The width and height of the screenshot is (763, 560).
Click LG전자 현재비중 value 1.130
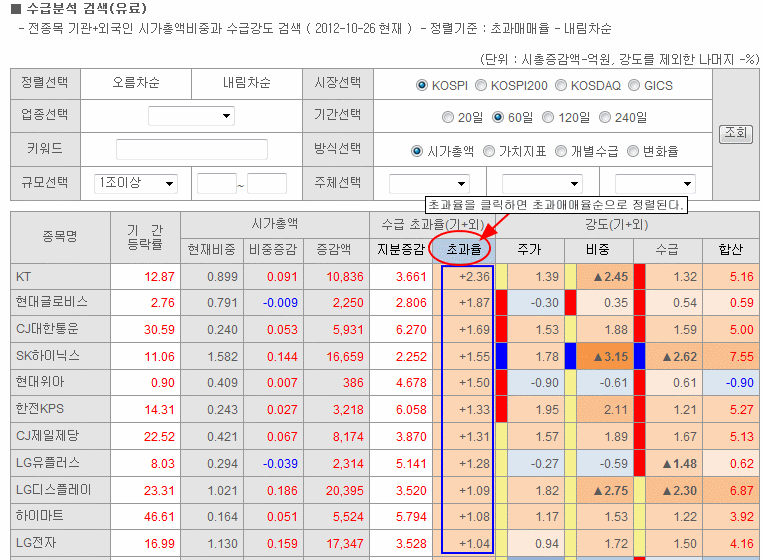click(x=222, y=543)
